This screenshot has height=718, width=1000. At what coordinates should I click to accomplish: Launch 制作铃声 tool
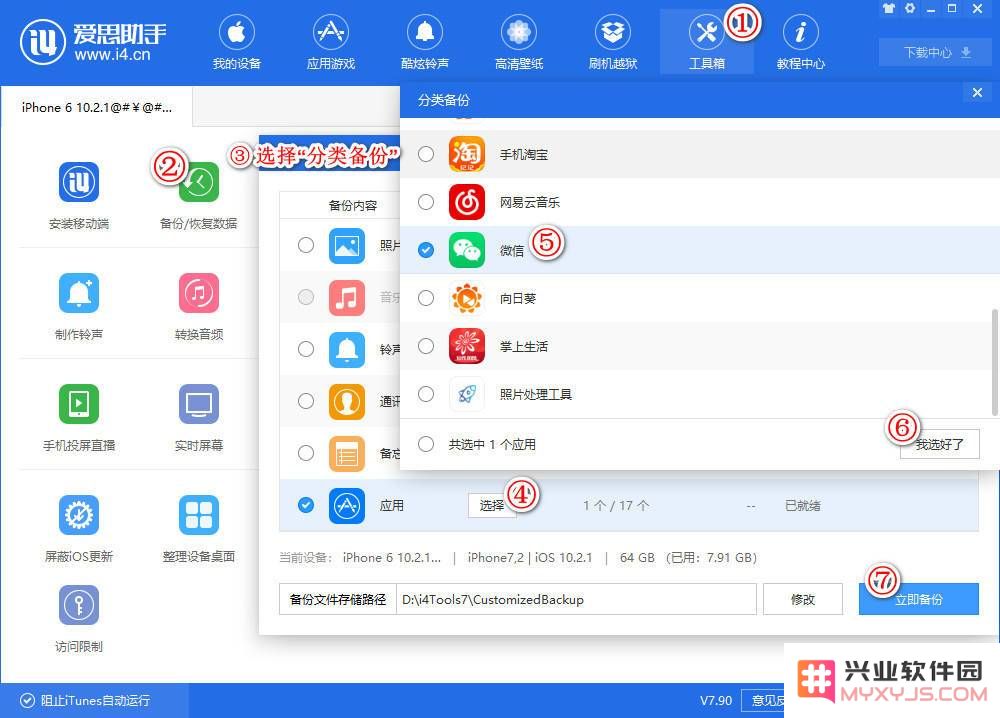79,306
